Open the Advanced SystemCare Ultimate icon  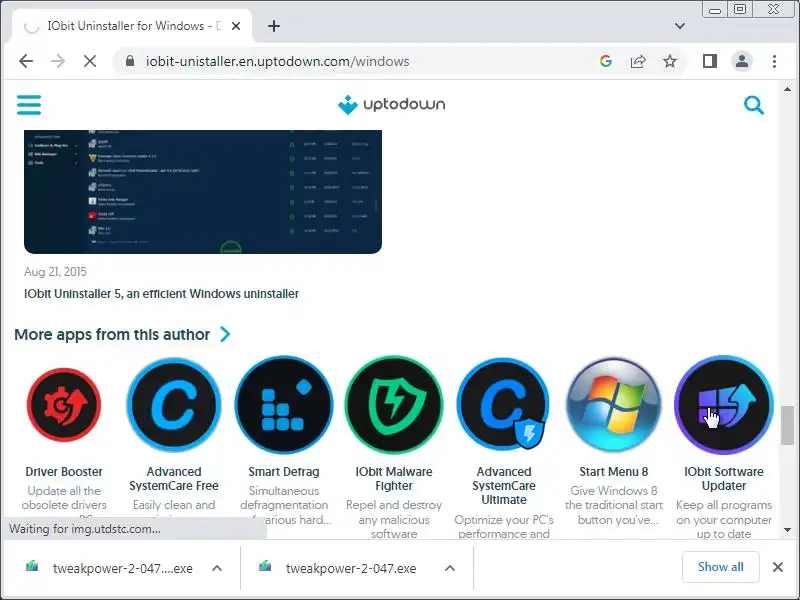[x=504, y=405]
